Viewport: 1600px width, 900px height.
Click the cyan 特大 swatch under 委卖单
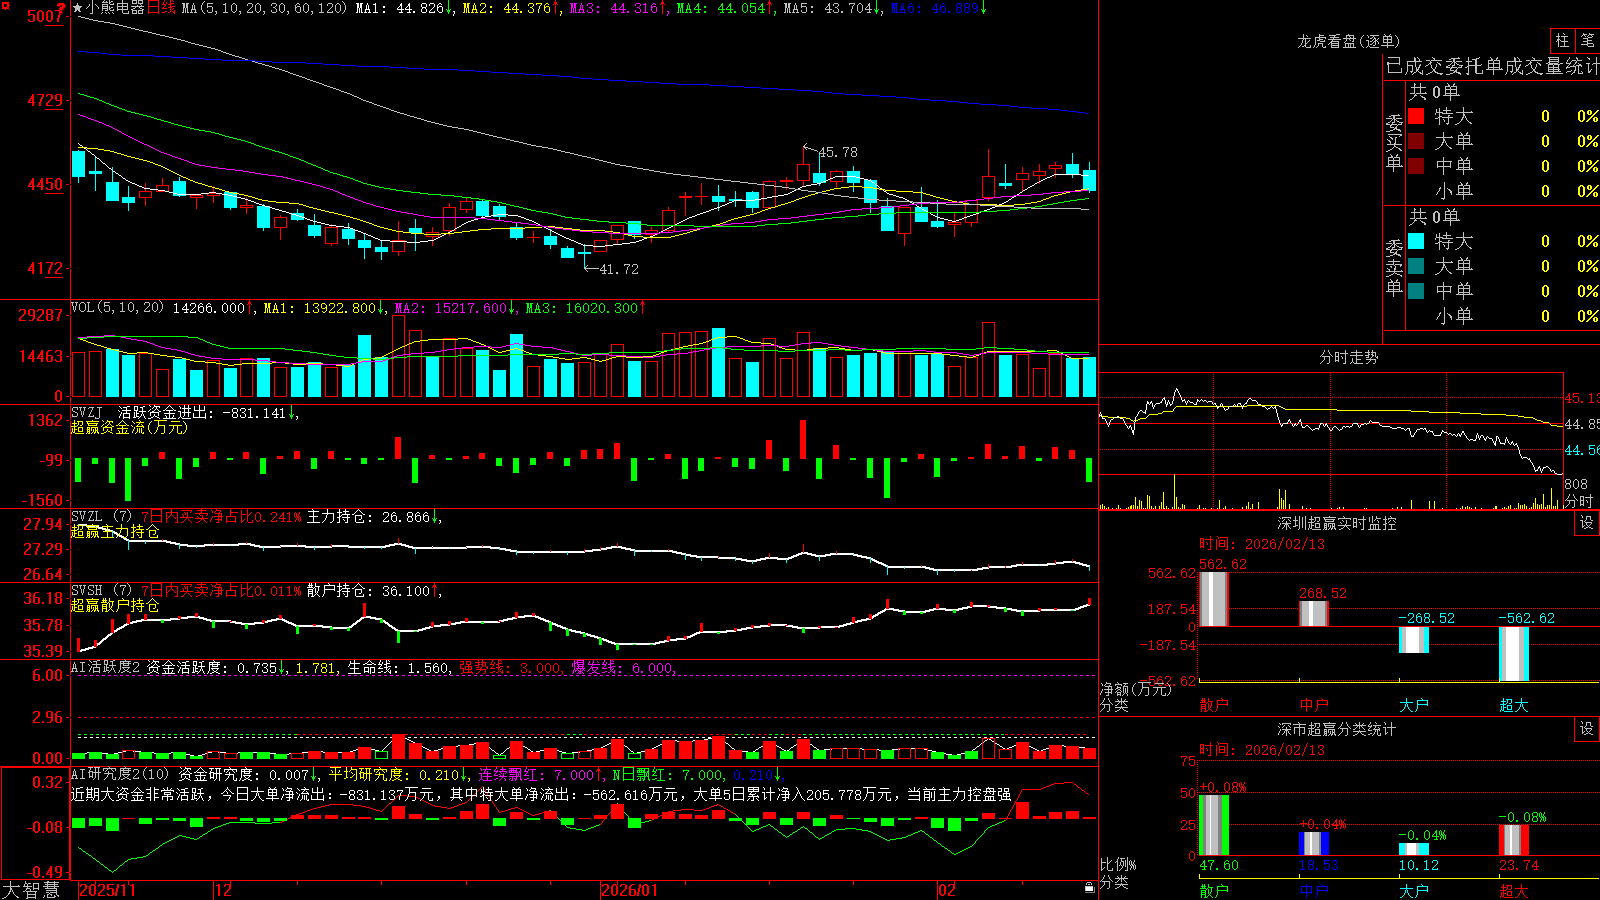tap(1416, 241)
